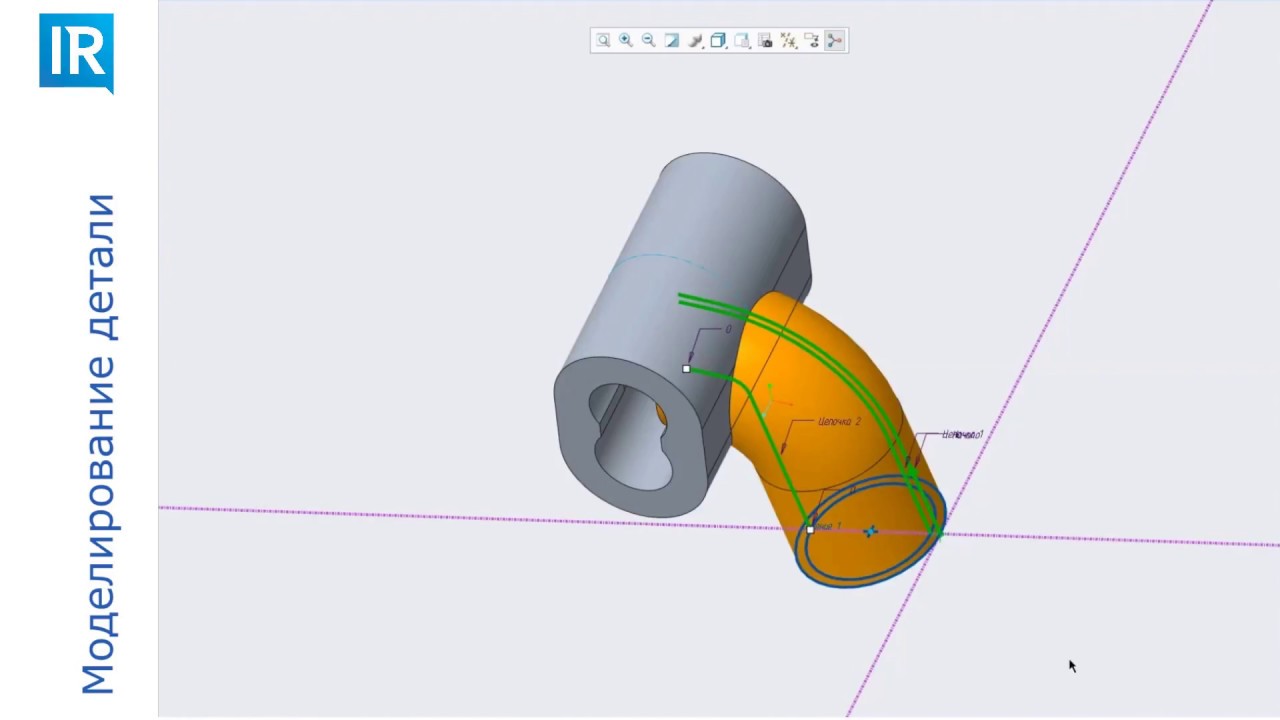Screen dimensions: 1280x720
Task: Toggle the annotation display icon
Action: point(812,41)
